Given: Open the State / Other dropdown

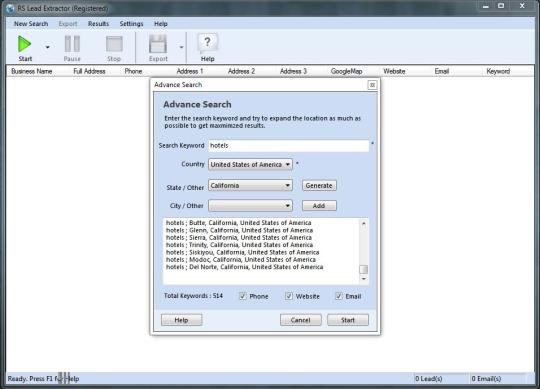Looking at the screenshot, I should click(x=250, y=186).
